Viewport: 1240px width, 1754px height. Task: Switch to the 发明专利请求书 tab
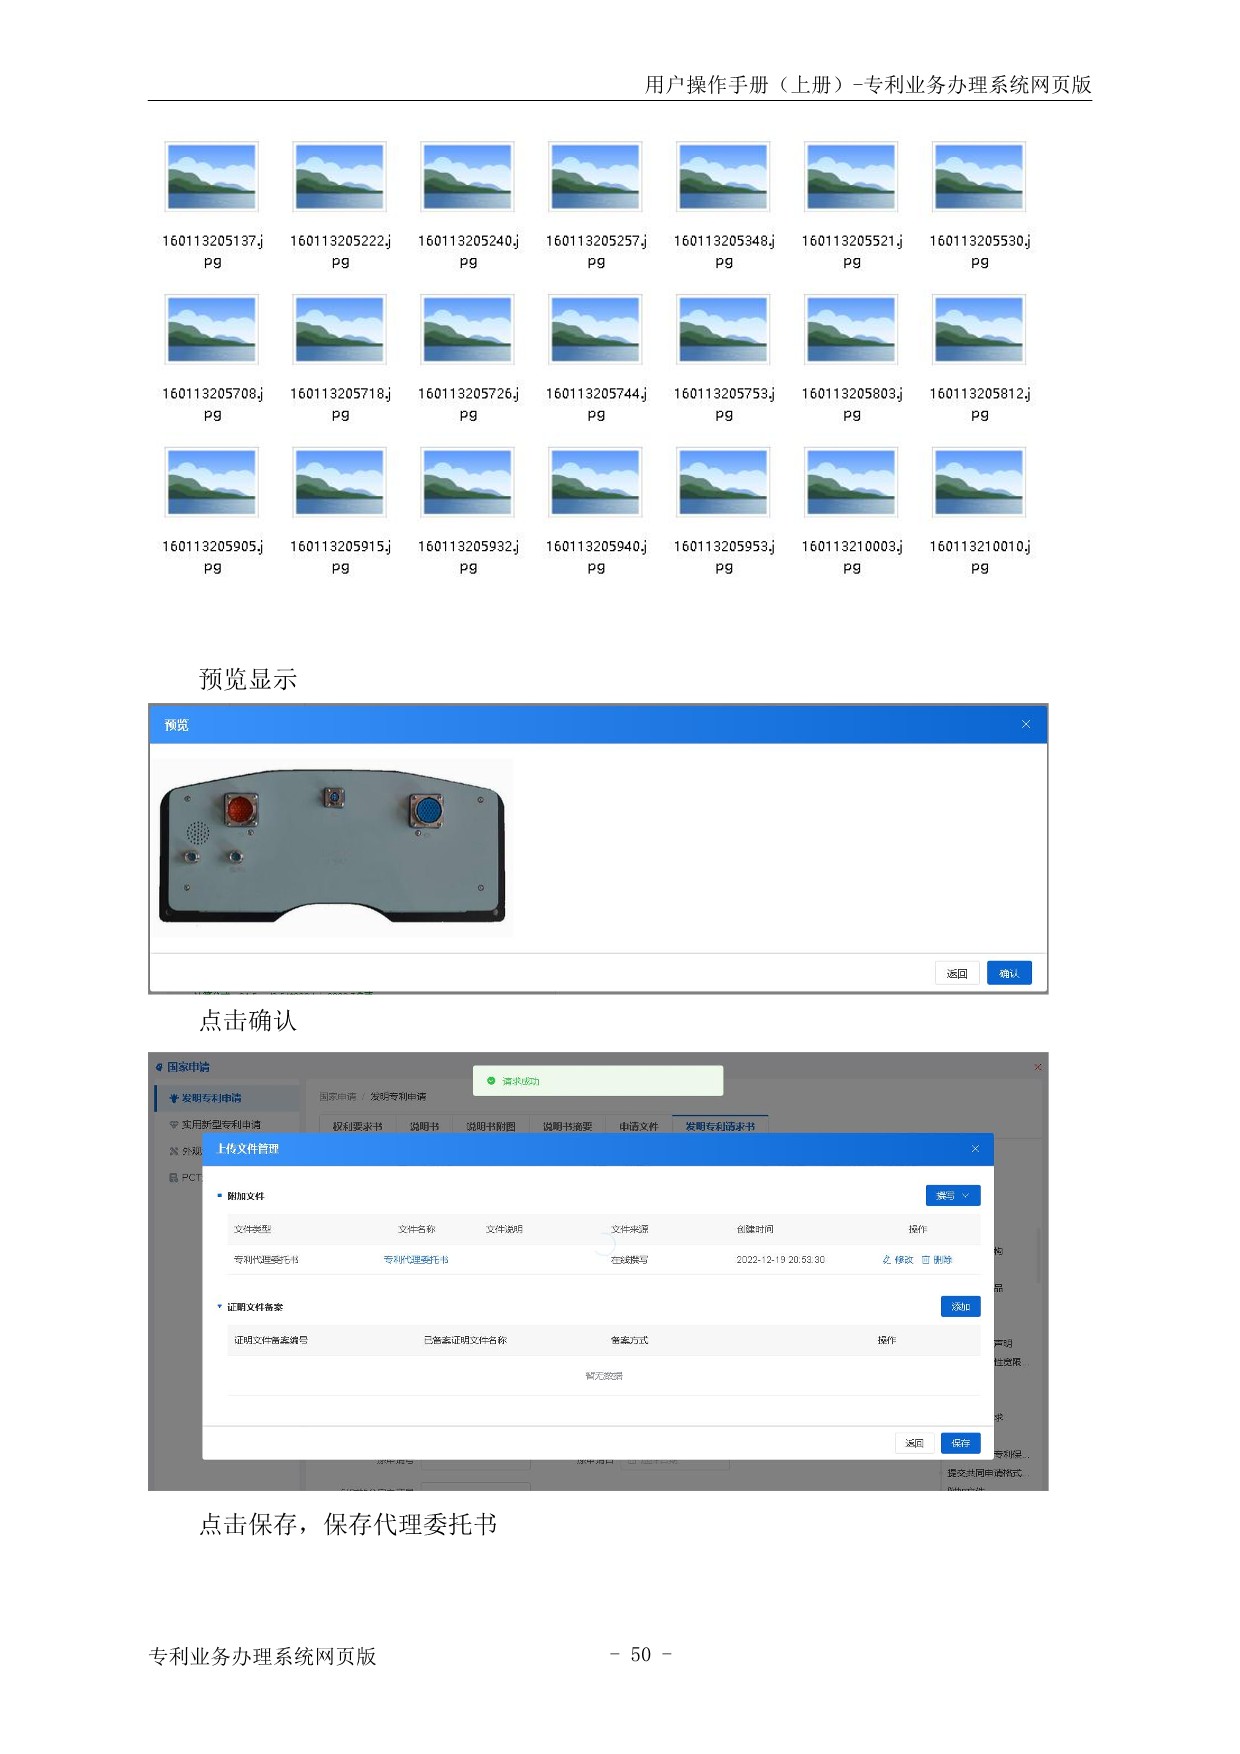coord(720,1126)
